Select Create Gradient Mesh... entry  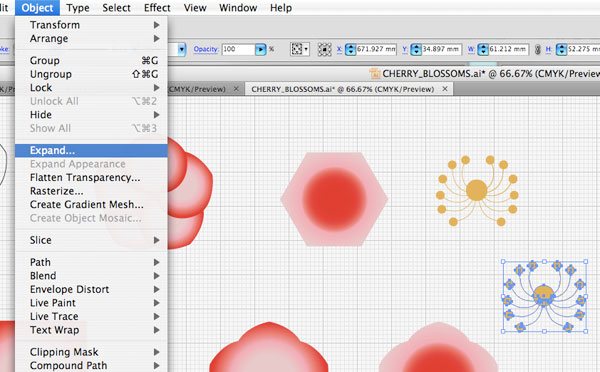(x=91, y=205)
